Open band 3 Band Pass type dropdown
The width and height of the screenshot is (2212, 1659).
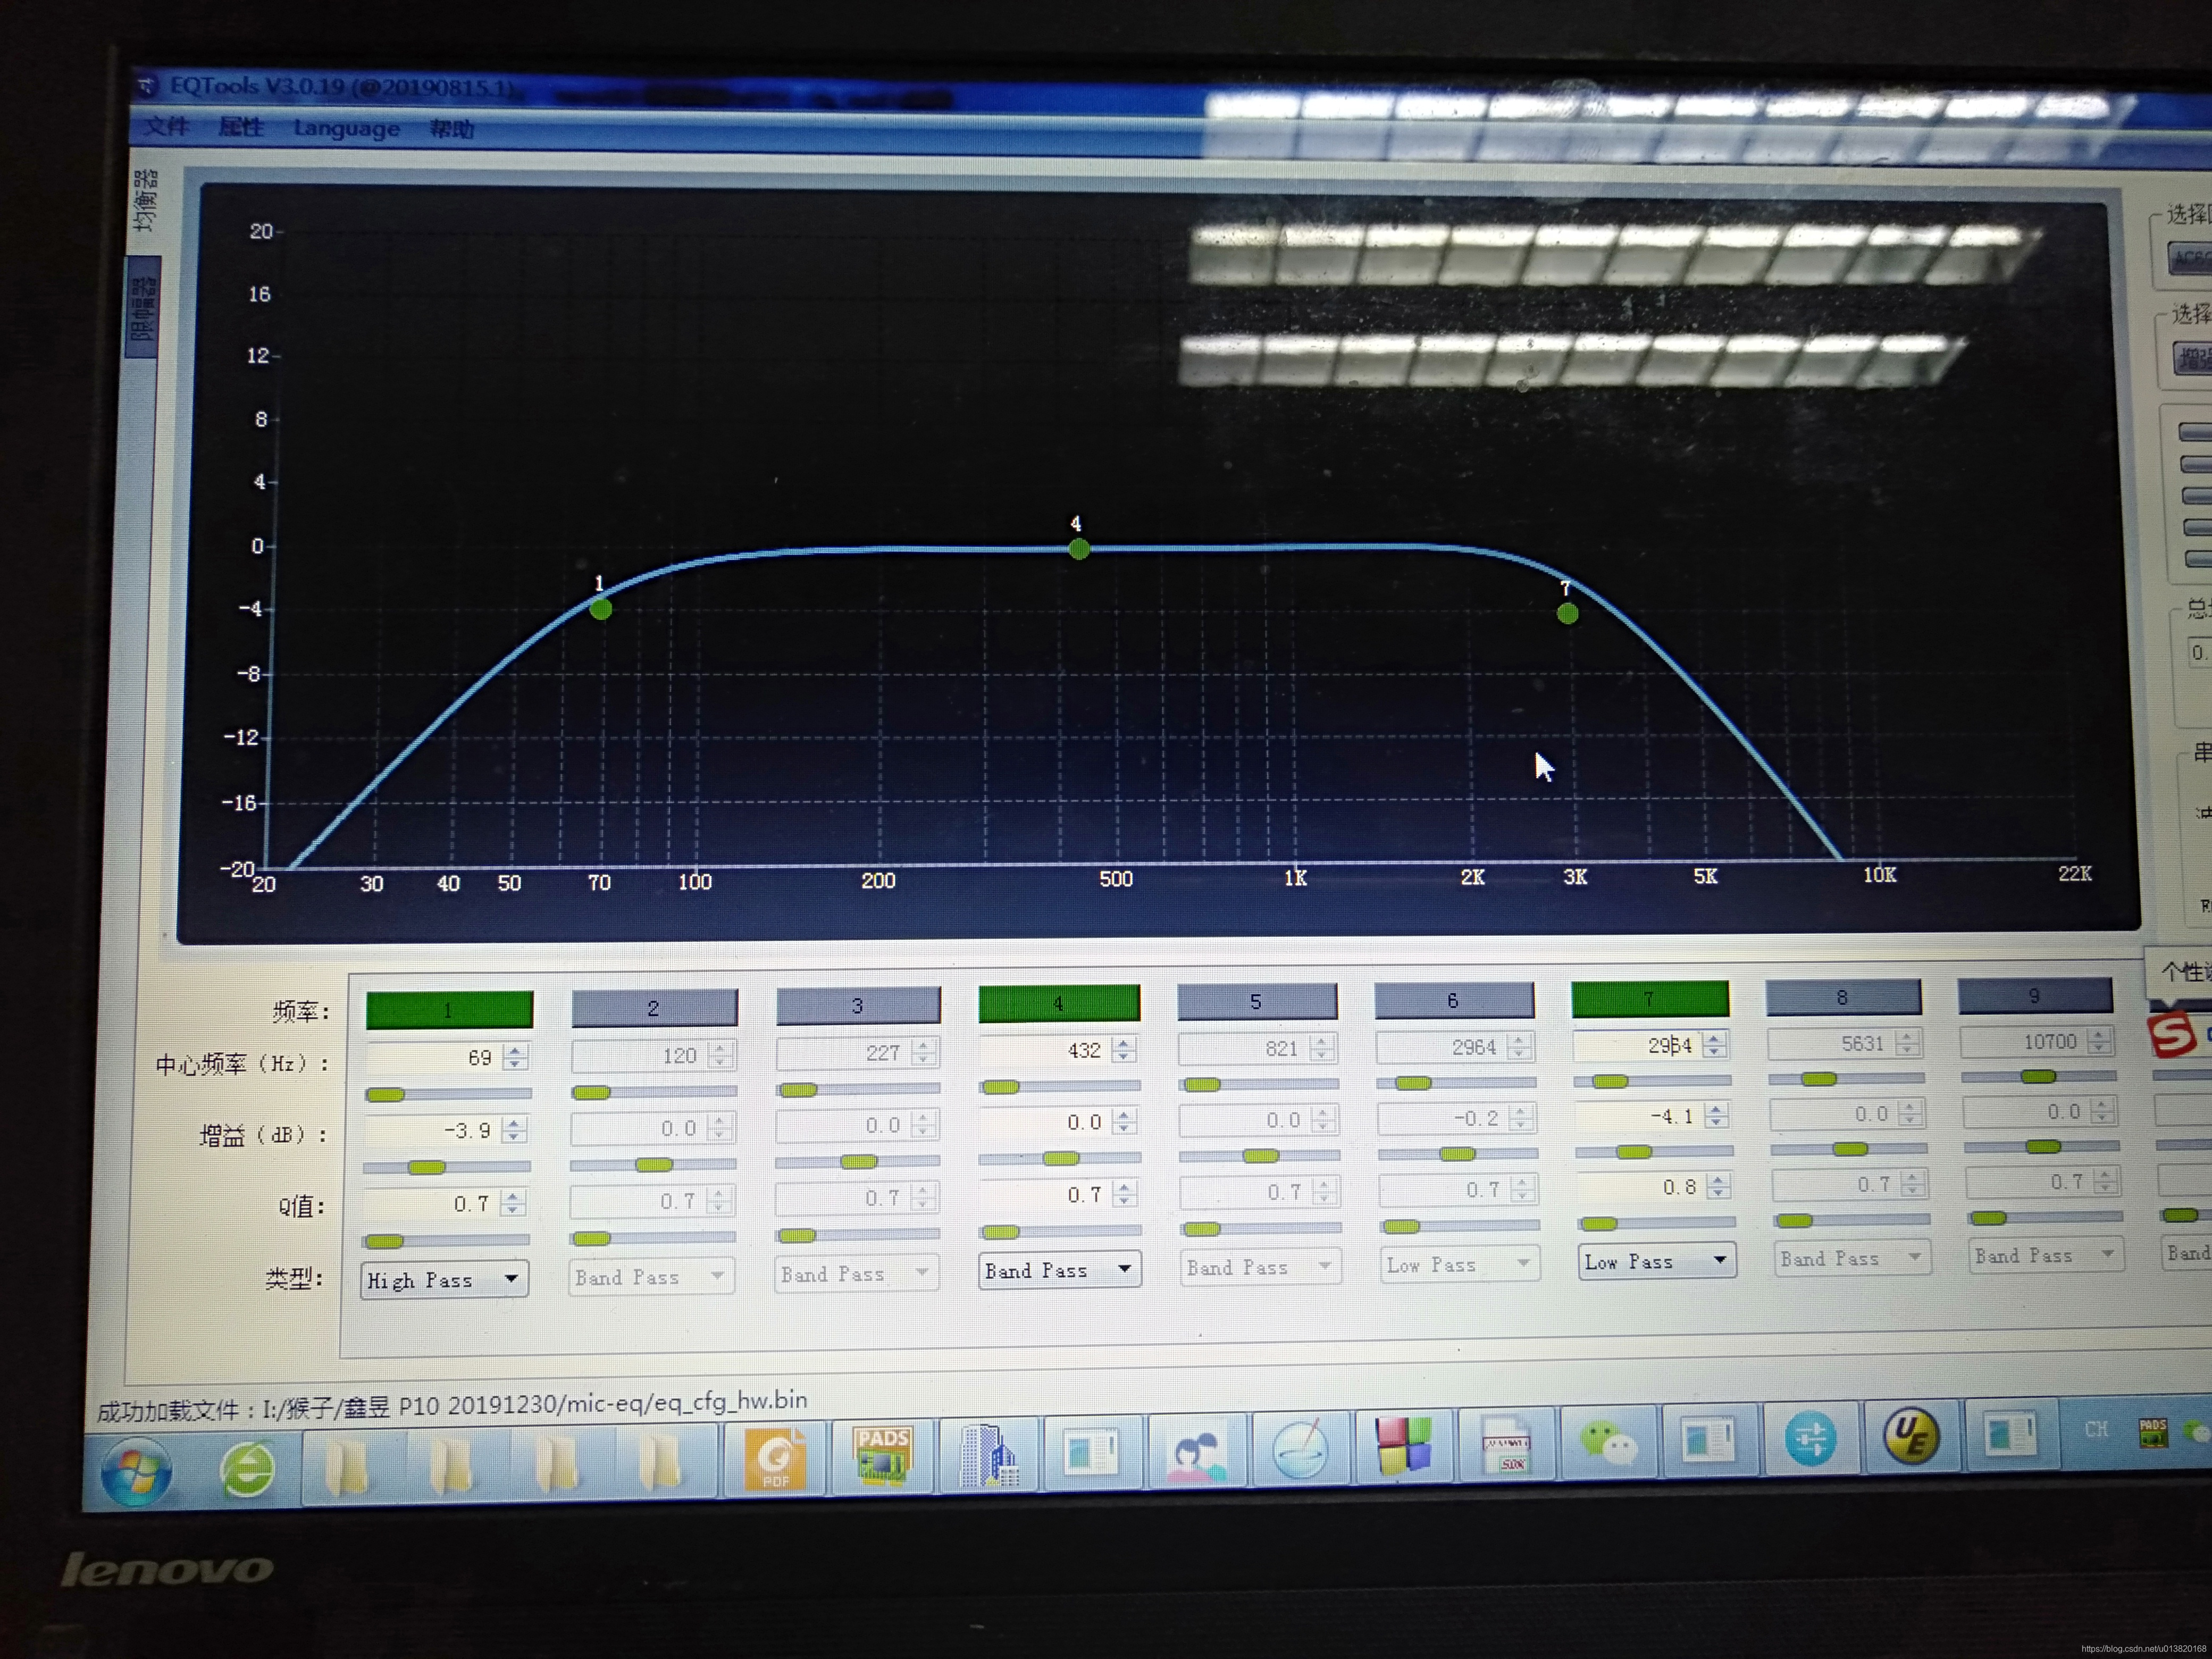pyautogui.click(x=857, y=1273)
